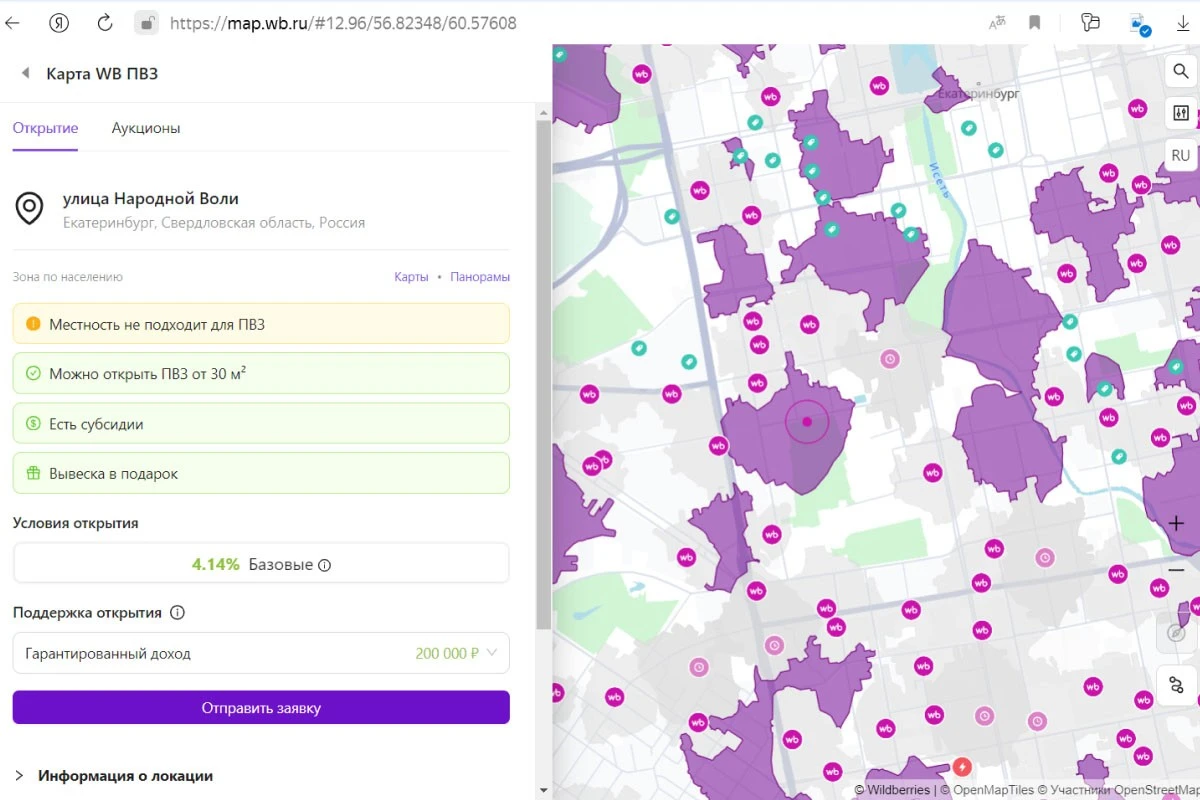Click the улица Народной Воли address title
Viewport: 1200px width, 800px height.
click(x=151, y=198)
